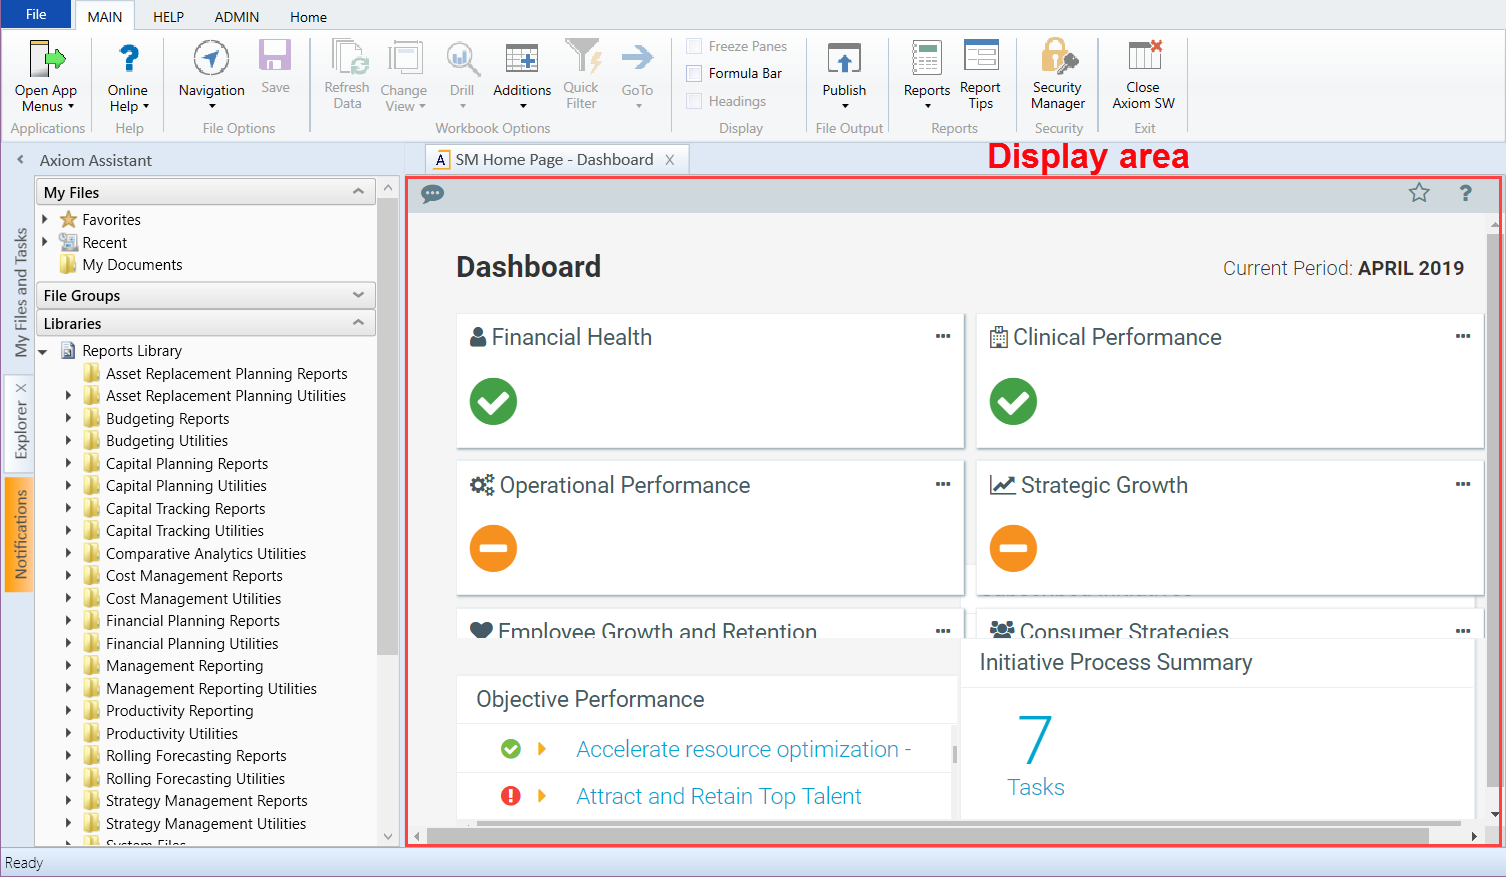
Task: Open the Report Tips icon
Action: tap(980, 58)
